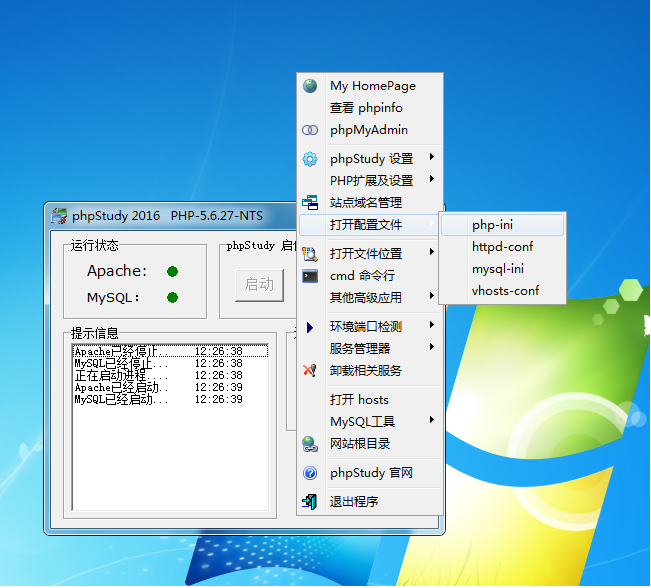The height and width of the screenshot is (588, 651).
Task: Expand 其他高级应用 submenu arrow
Action: tap(432, 296)
